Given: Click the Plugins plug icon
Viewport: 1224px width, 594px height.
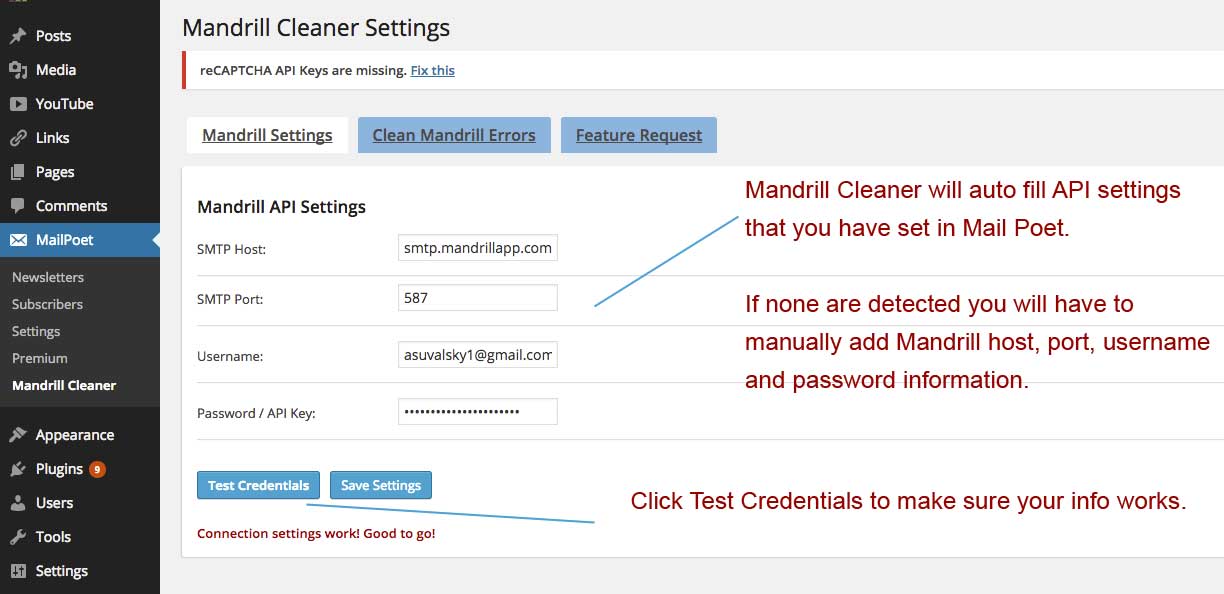Looking at the screenshot, I should [x=18, y=469].
